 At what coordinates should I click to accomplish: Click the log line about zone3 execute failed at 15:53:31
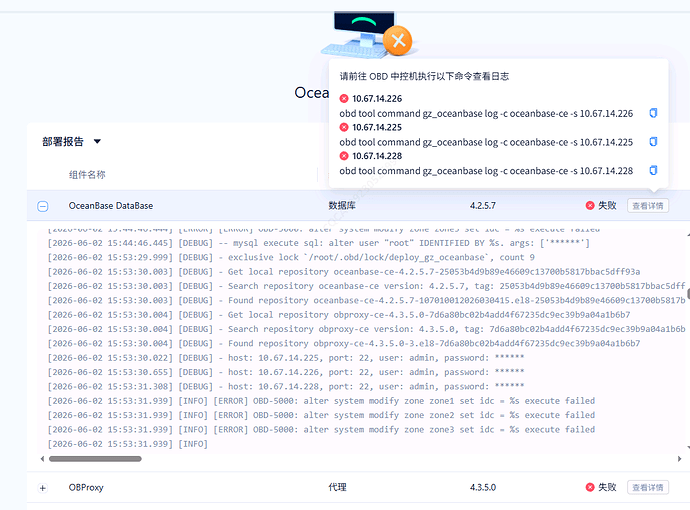(x=321, y=429)
